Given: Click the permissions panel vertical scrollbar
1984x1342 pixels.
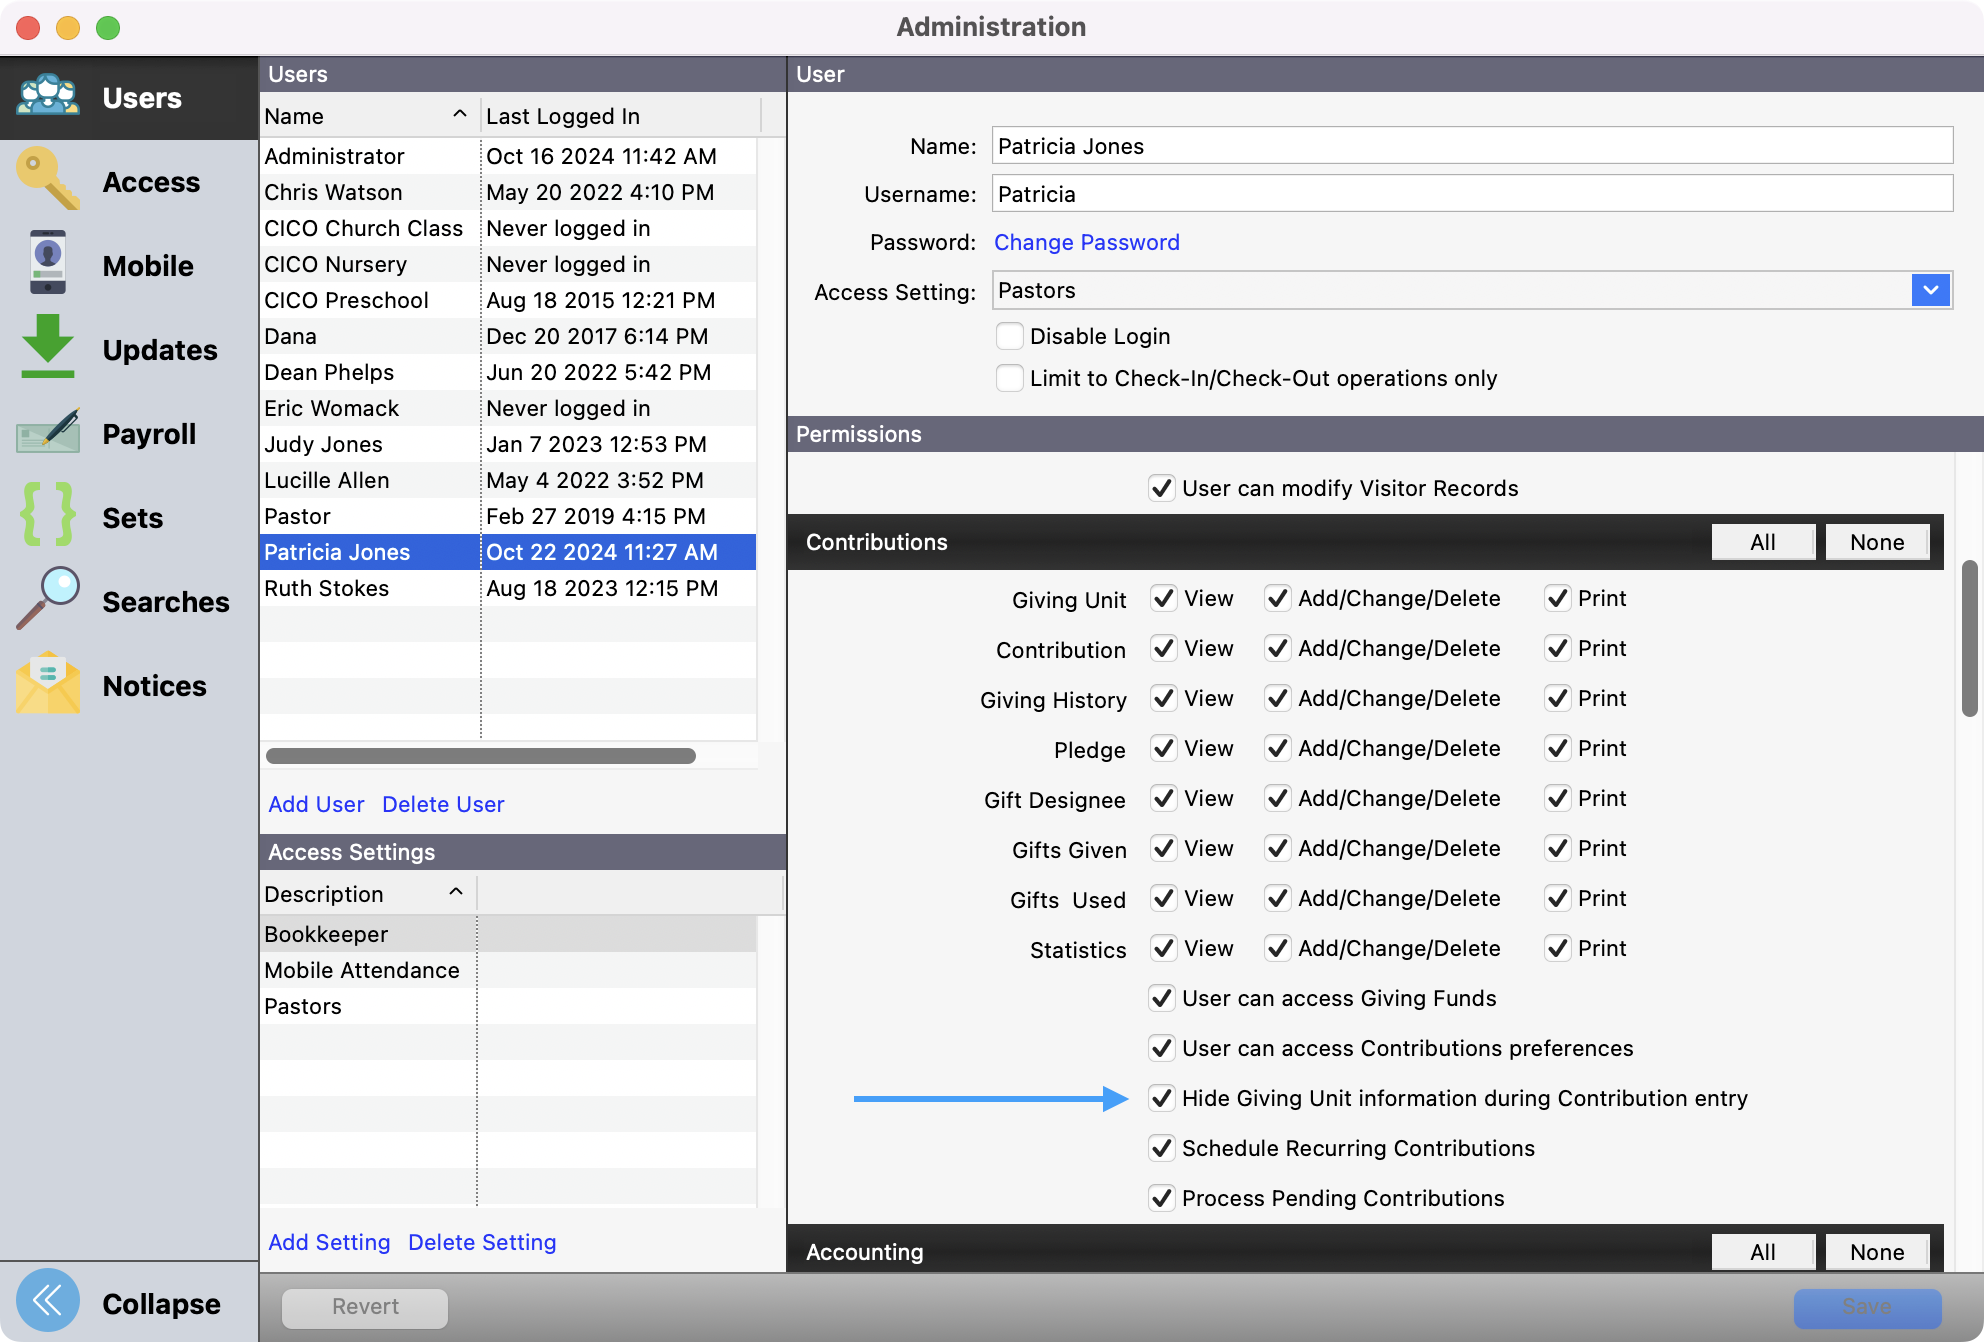Looking at the screenshot, I should 1969,640.
